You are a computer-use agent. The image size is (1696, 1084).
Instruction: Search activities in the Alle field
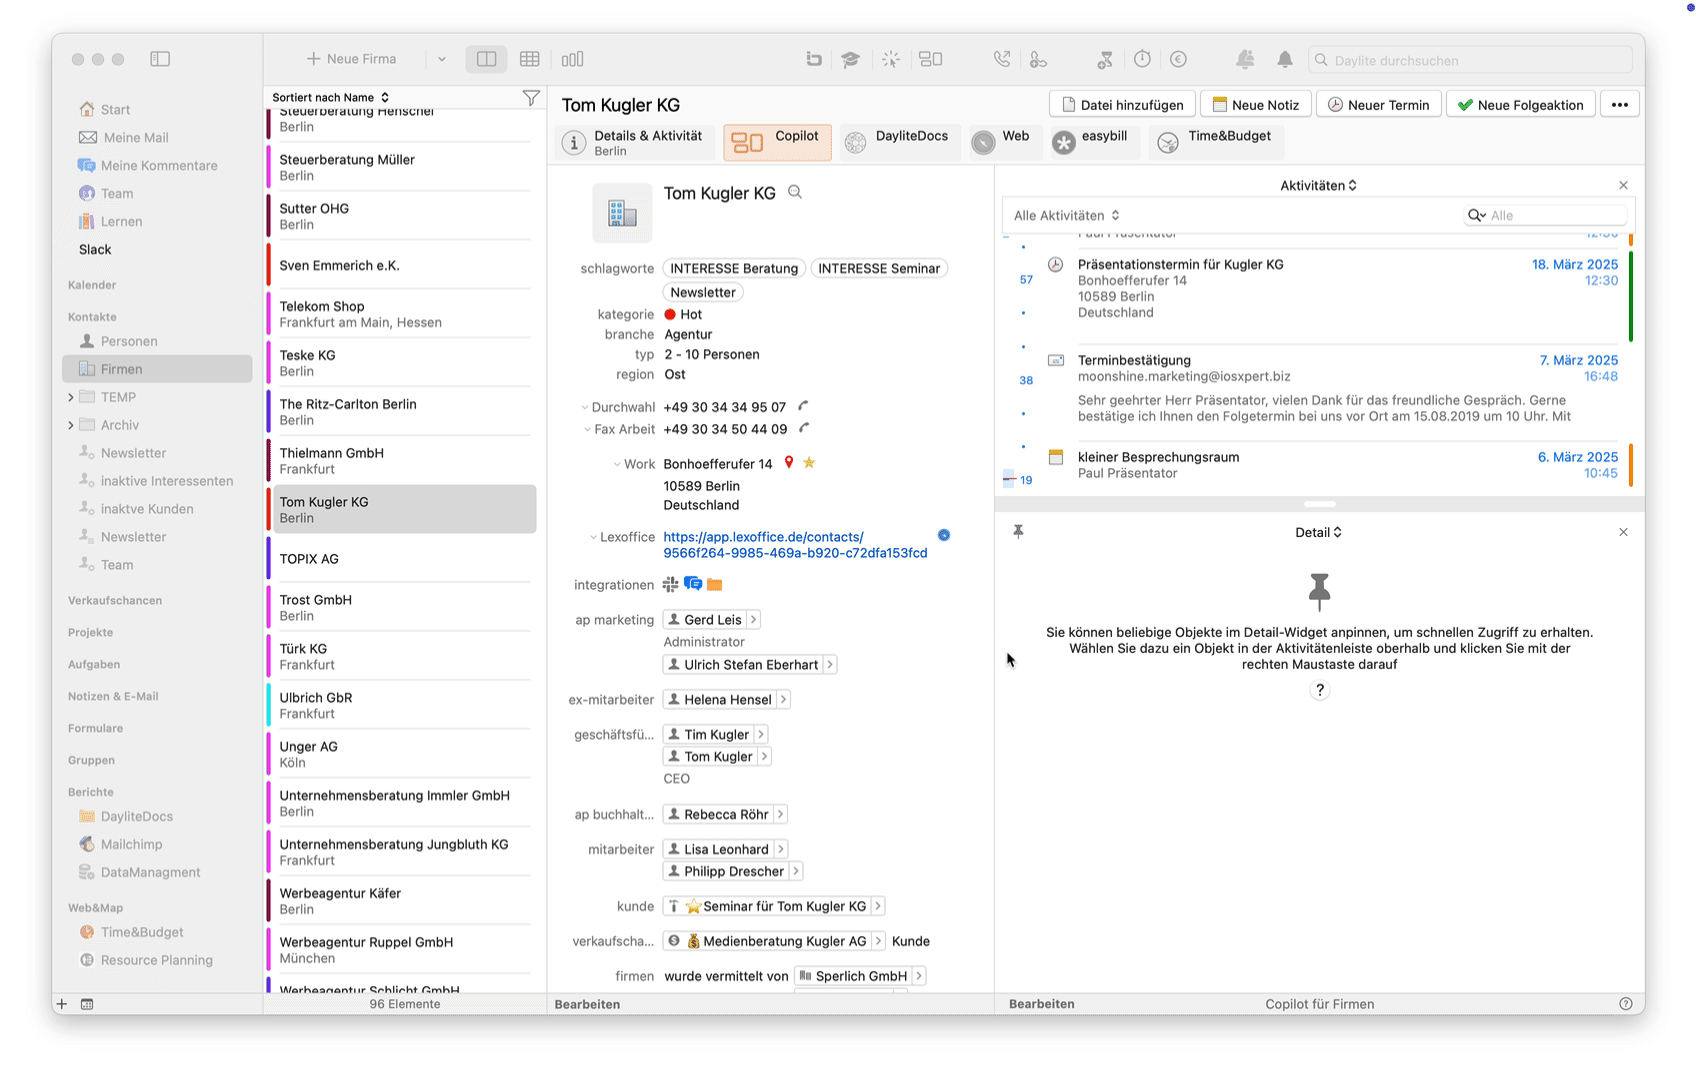pos(1546,215)
